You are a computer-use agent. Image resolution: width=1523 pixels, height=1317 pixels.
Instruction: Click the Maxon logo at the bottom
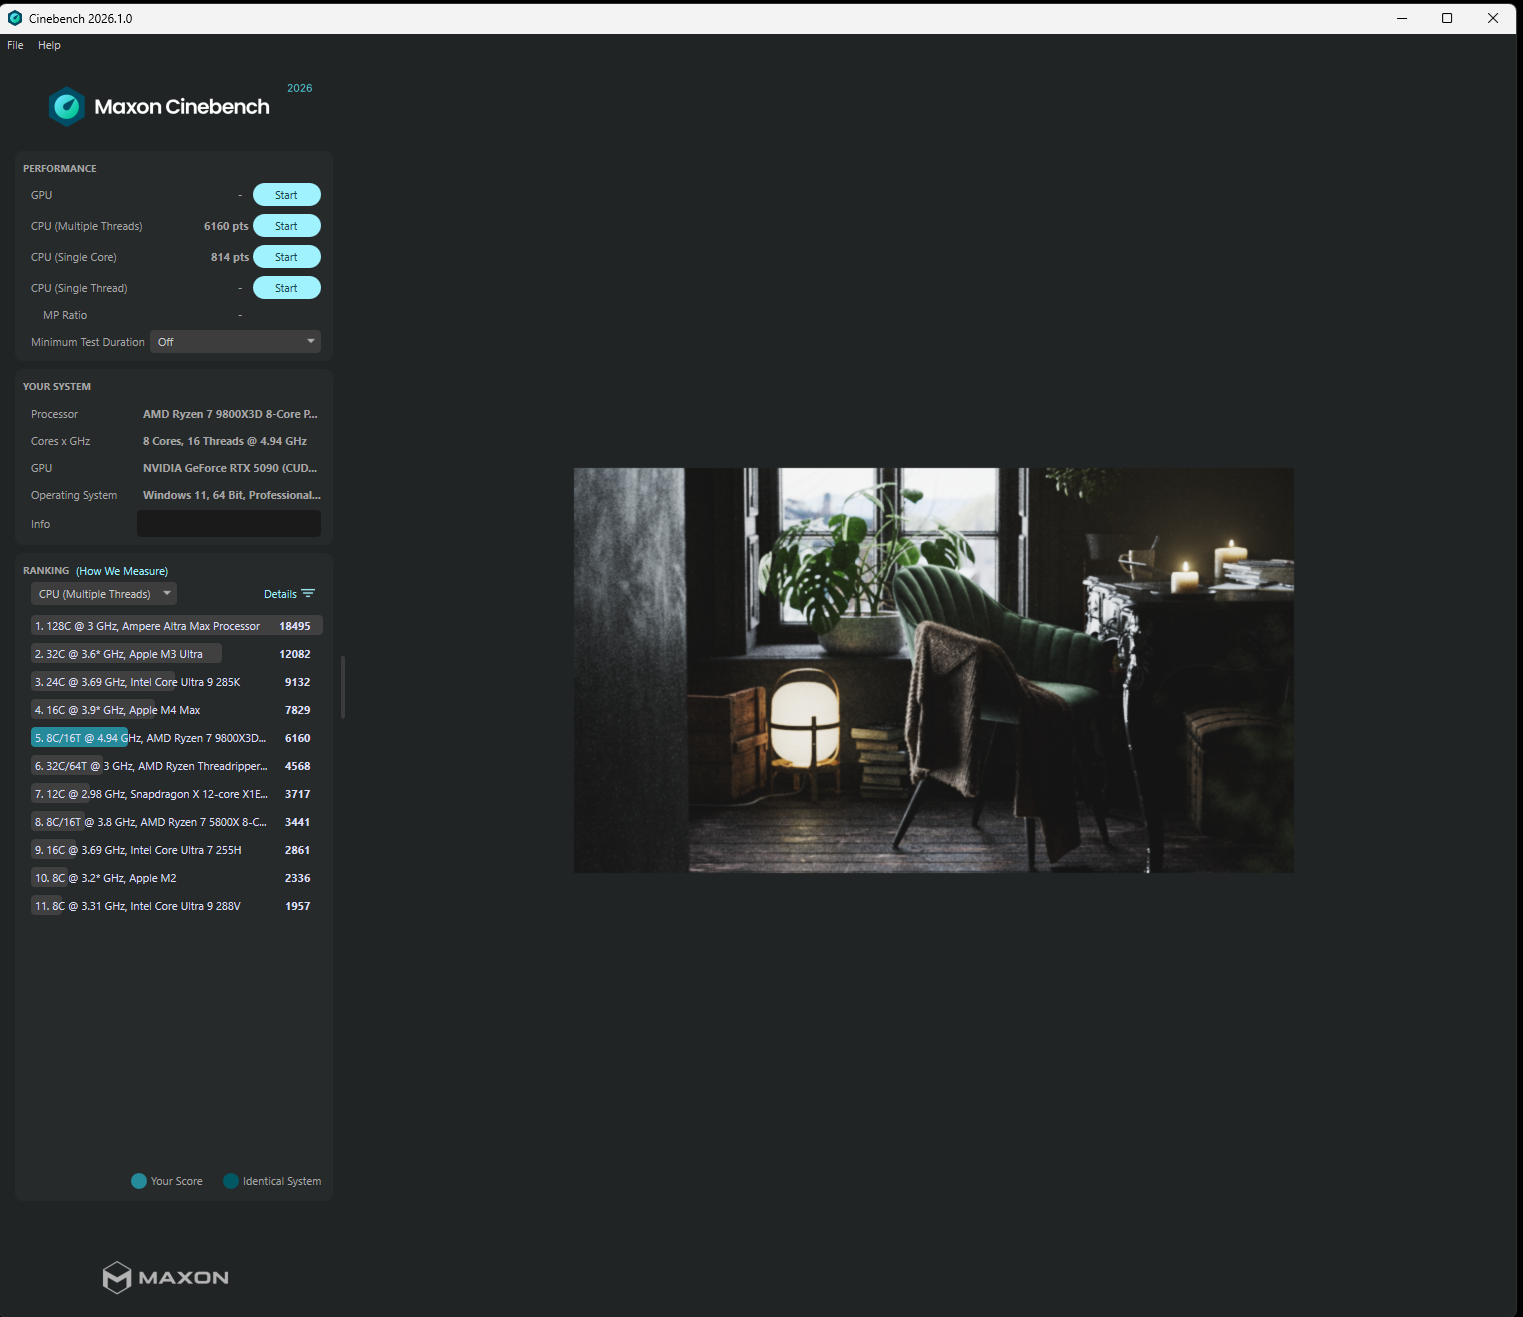pos(166,1277)
